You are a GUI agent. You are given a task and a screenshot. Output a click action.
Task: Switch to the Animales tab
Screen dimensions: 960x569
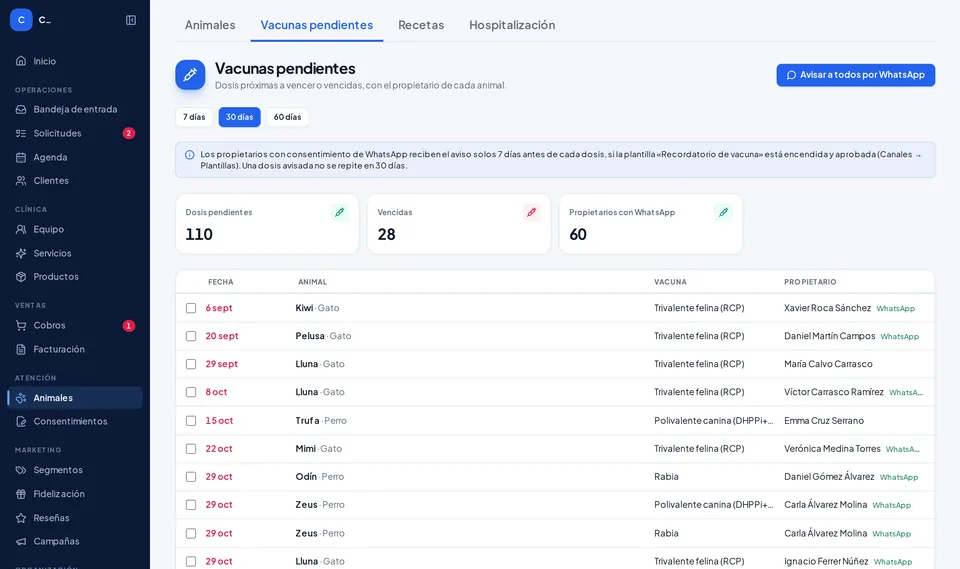click(x=210, y=25)
